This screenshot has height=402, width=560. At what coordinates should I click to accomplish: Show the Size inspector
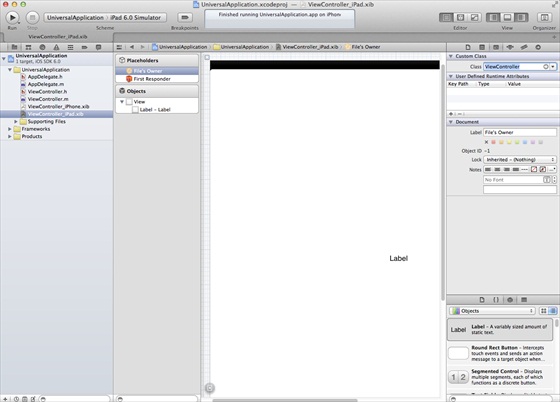pyautogui.click(x=524, y=47)
